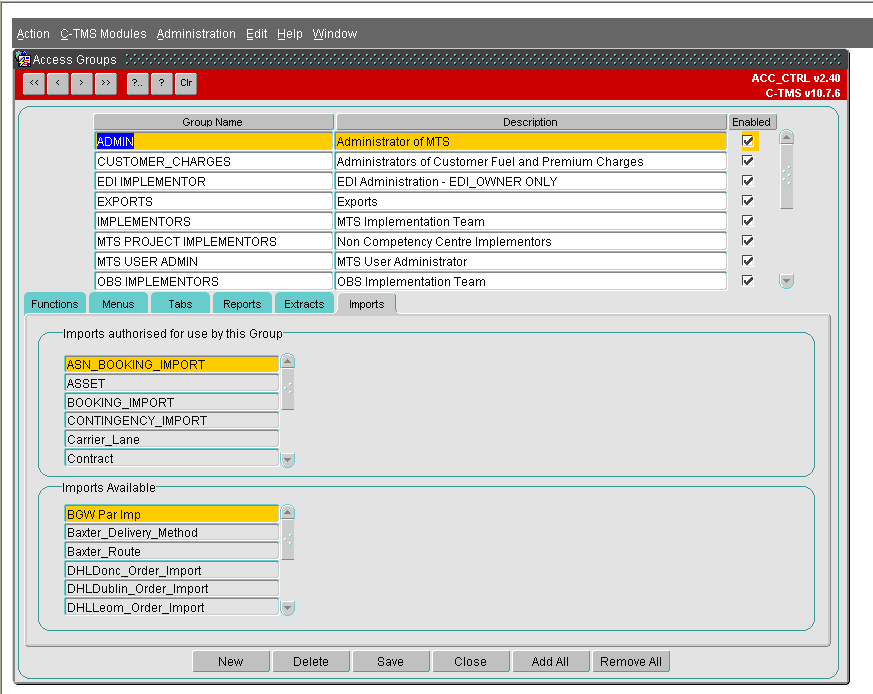The image size is (873, 694).
Task: Go to previous record with < button
Action: pyautogui.click(x=58, y=84)
